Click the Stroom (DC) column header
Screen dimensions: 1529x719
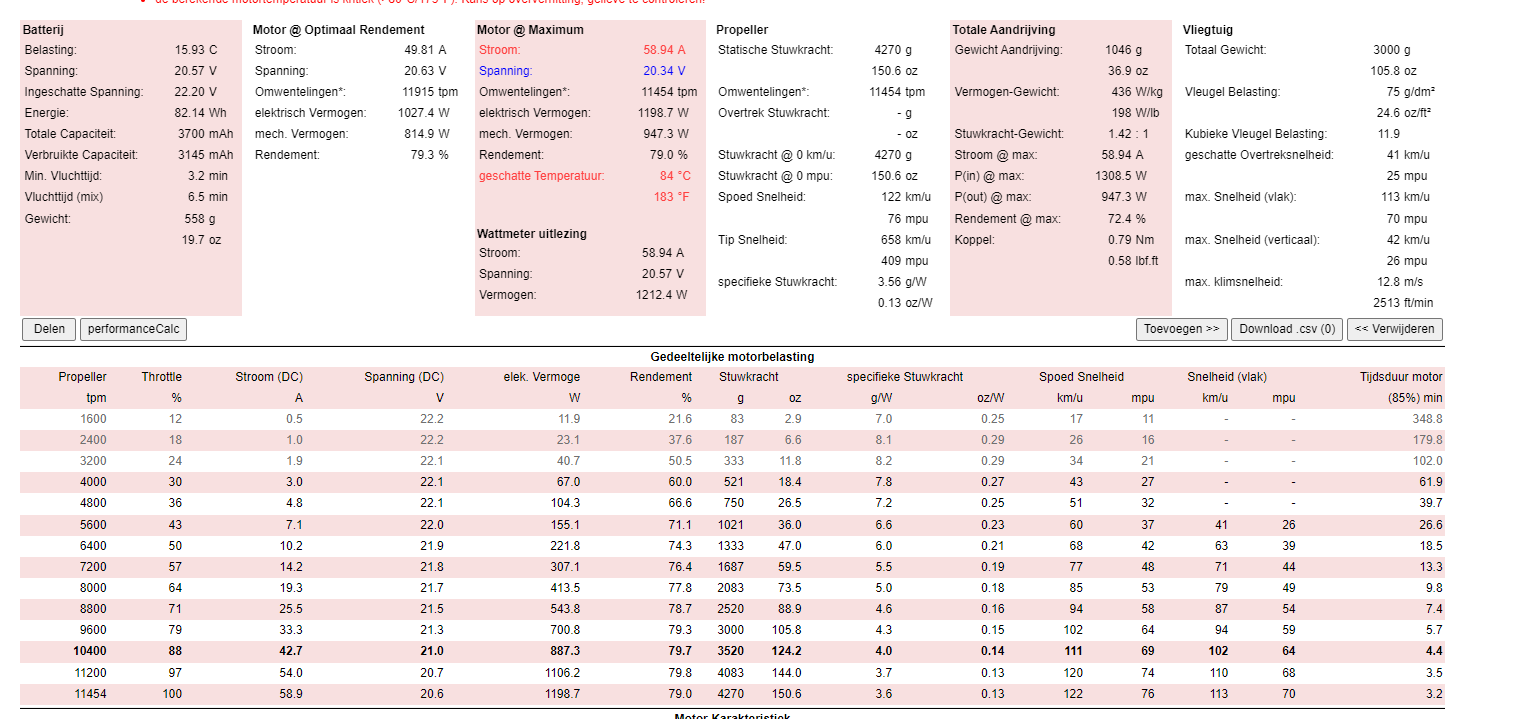pos(269,377)
